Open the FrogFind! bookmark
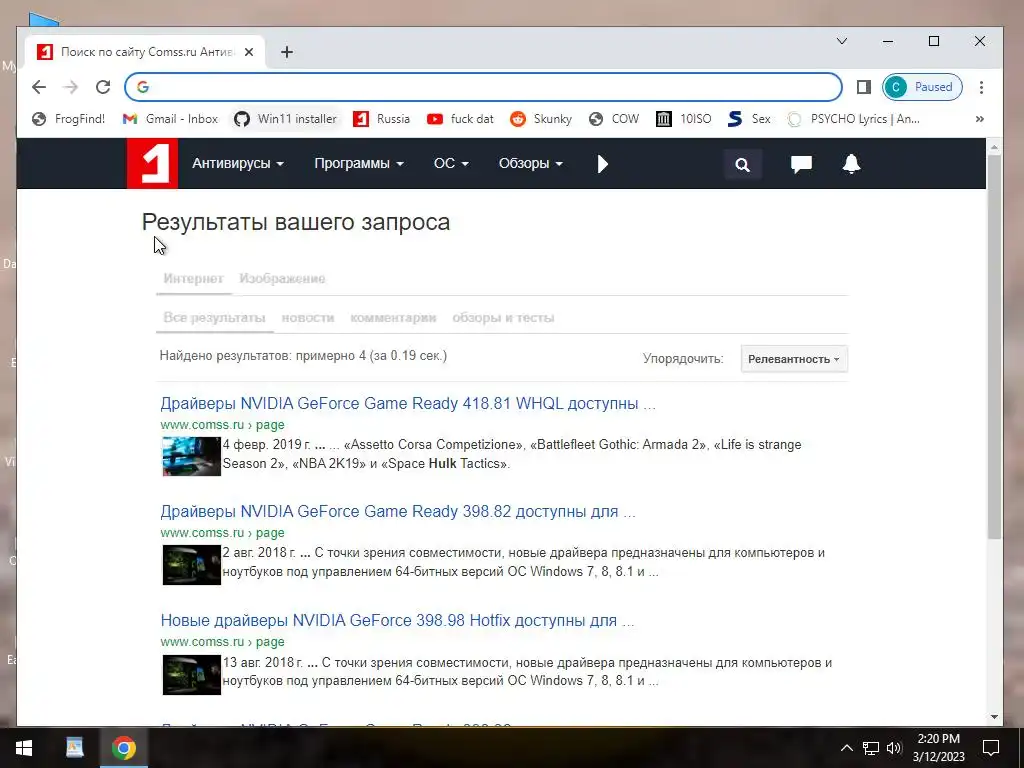 pos(69,119)
